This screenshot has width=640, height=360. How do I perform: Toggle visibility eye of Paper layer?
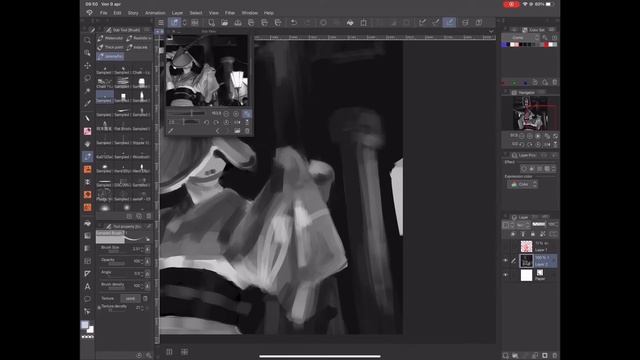pos(506,275)
